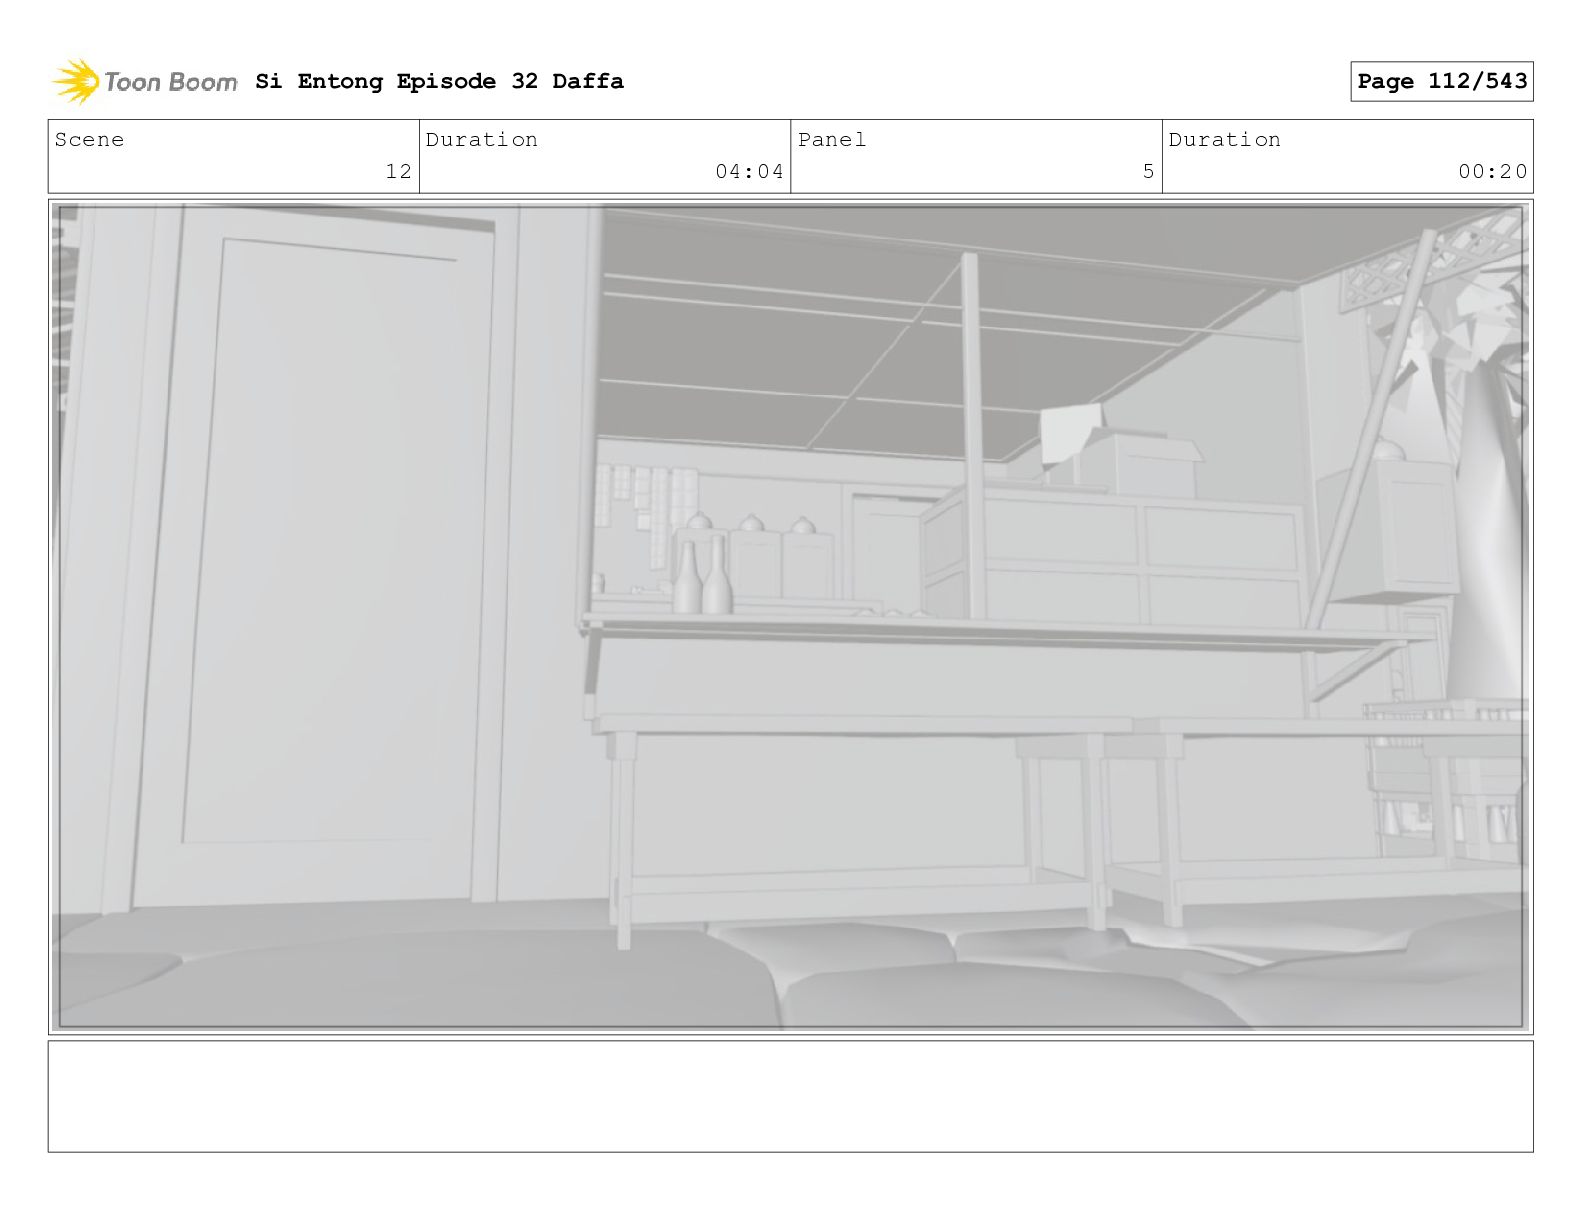Select the title 'Si Entong Episode 32 Daffa'

tap(439, 81)
